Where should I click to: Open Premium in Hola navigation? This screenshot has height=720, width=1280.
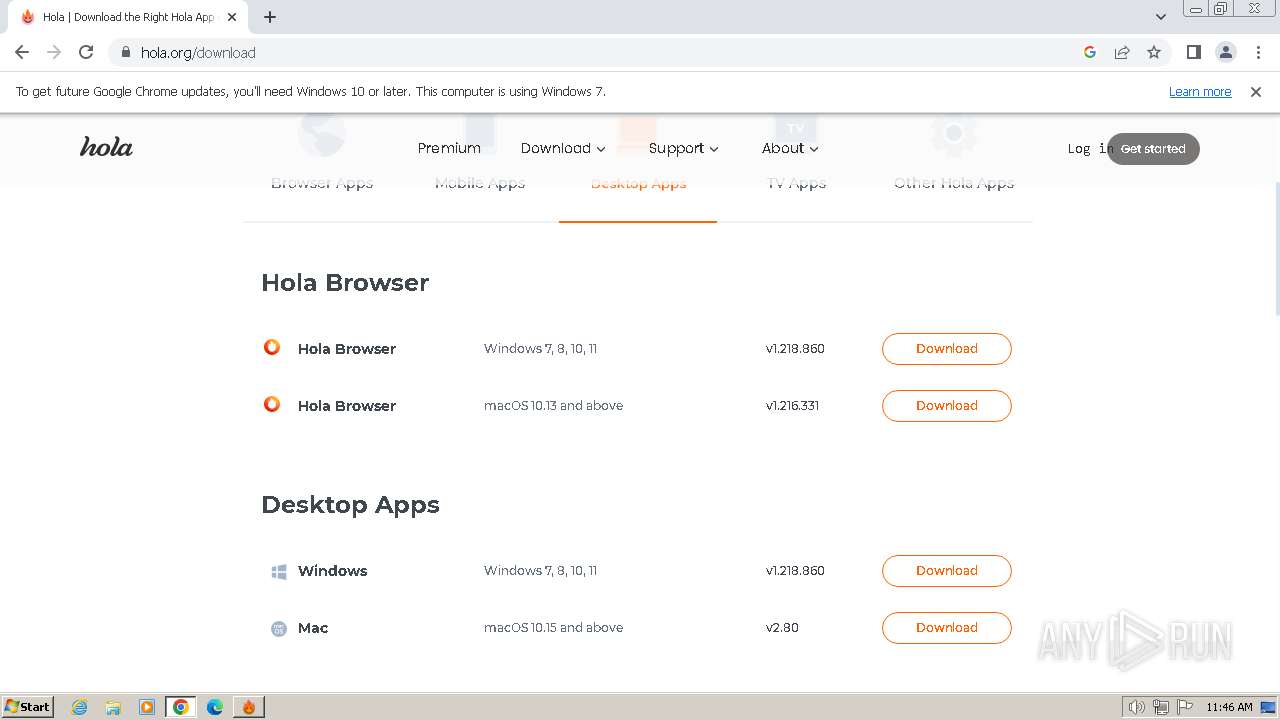pos(449,148)
